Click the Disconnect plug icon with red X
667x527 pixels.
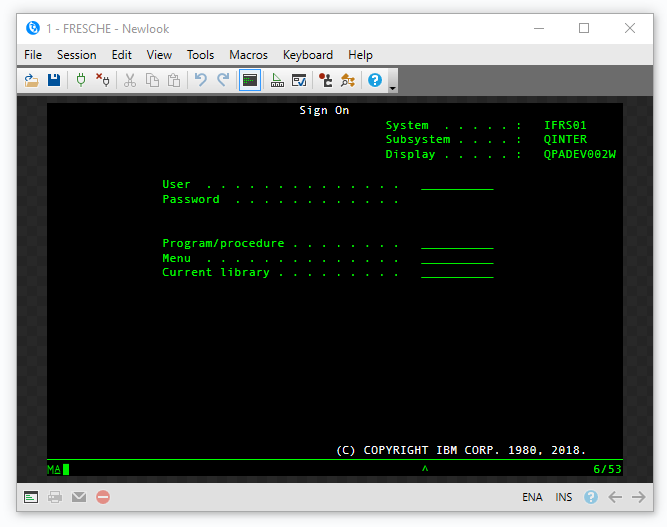[x=103, y=80]
